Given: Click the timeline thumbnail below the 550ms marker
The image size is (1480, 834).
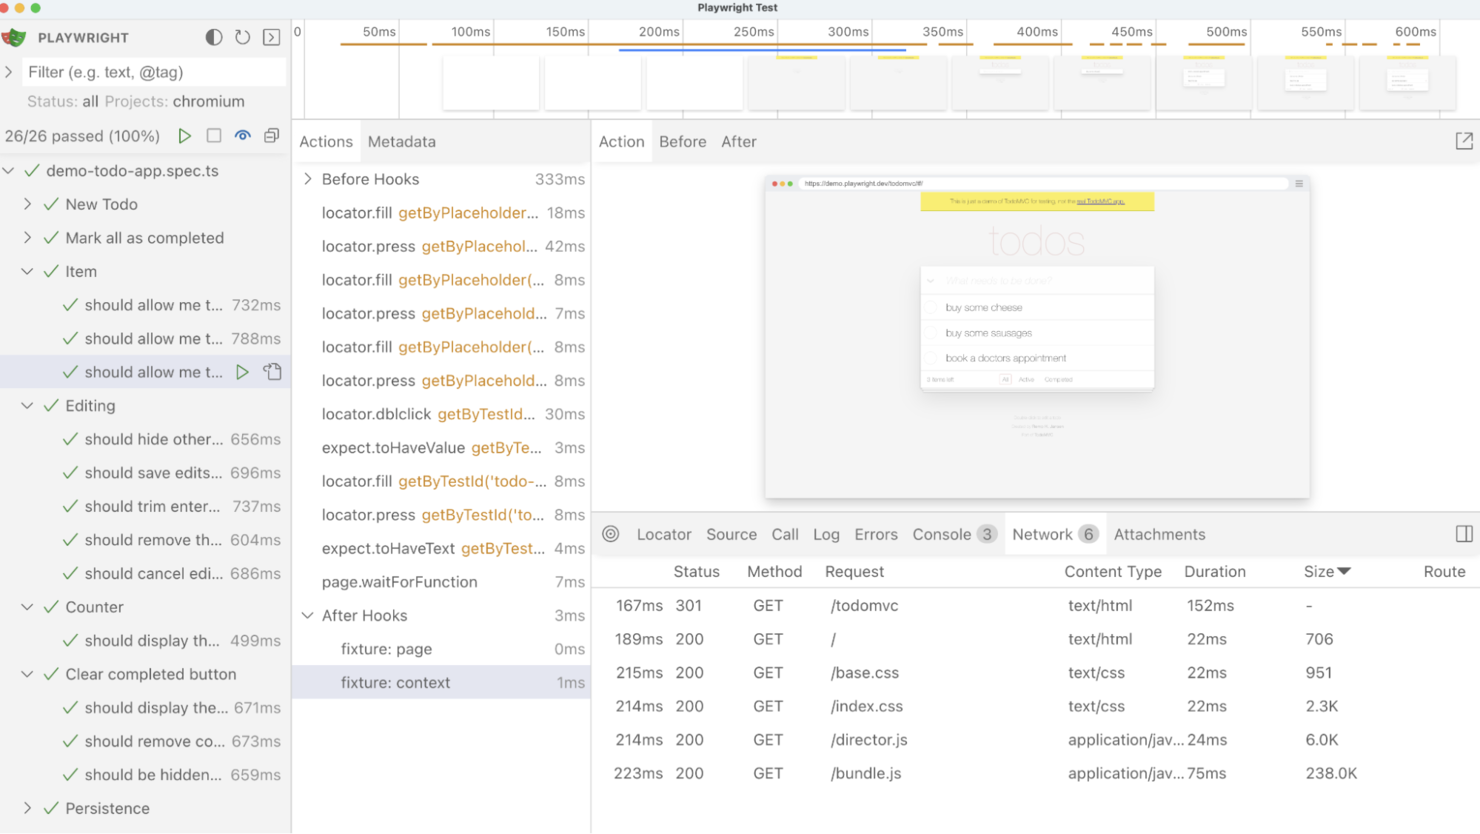Looking at the screenshot, I should (x=1305, y=81).
